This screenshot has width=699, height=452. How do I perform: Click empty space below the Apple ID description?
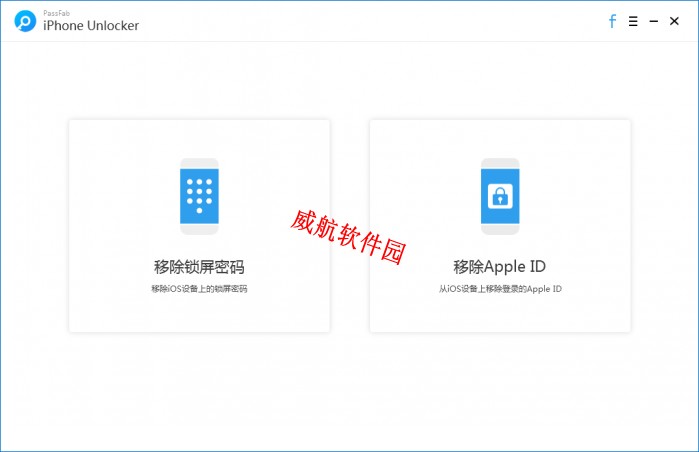tap(499, 314)
